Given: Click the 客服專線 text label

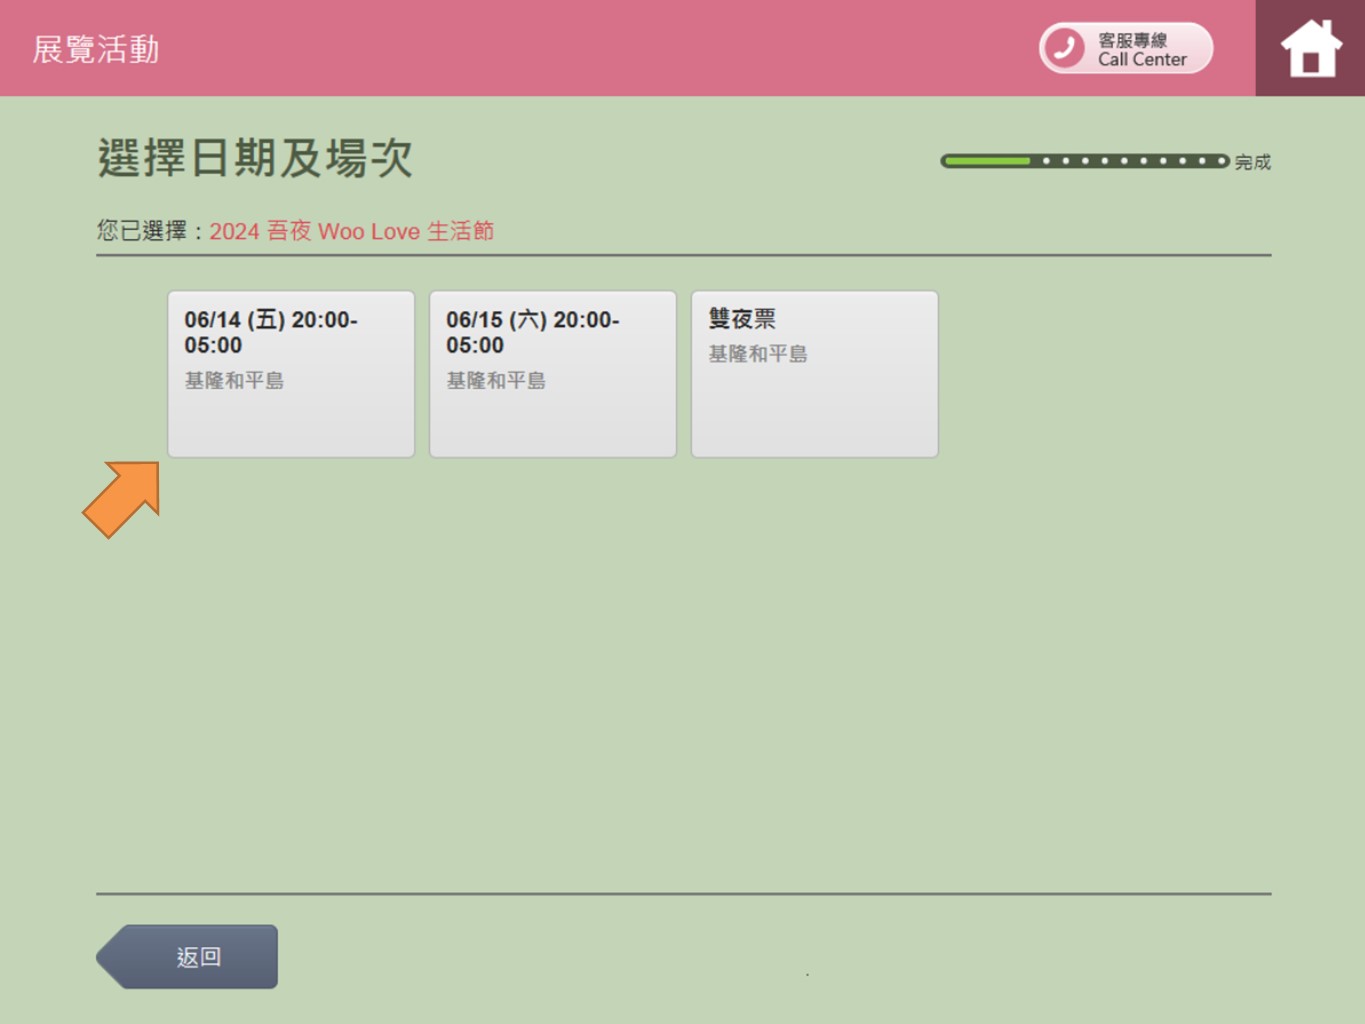Looking at the screenshot, I should pyautogui.click(x=1132, y=40).
